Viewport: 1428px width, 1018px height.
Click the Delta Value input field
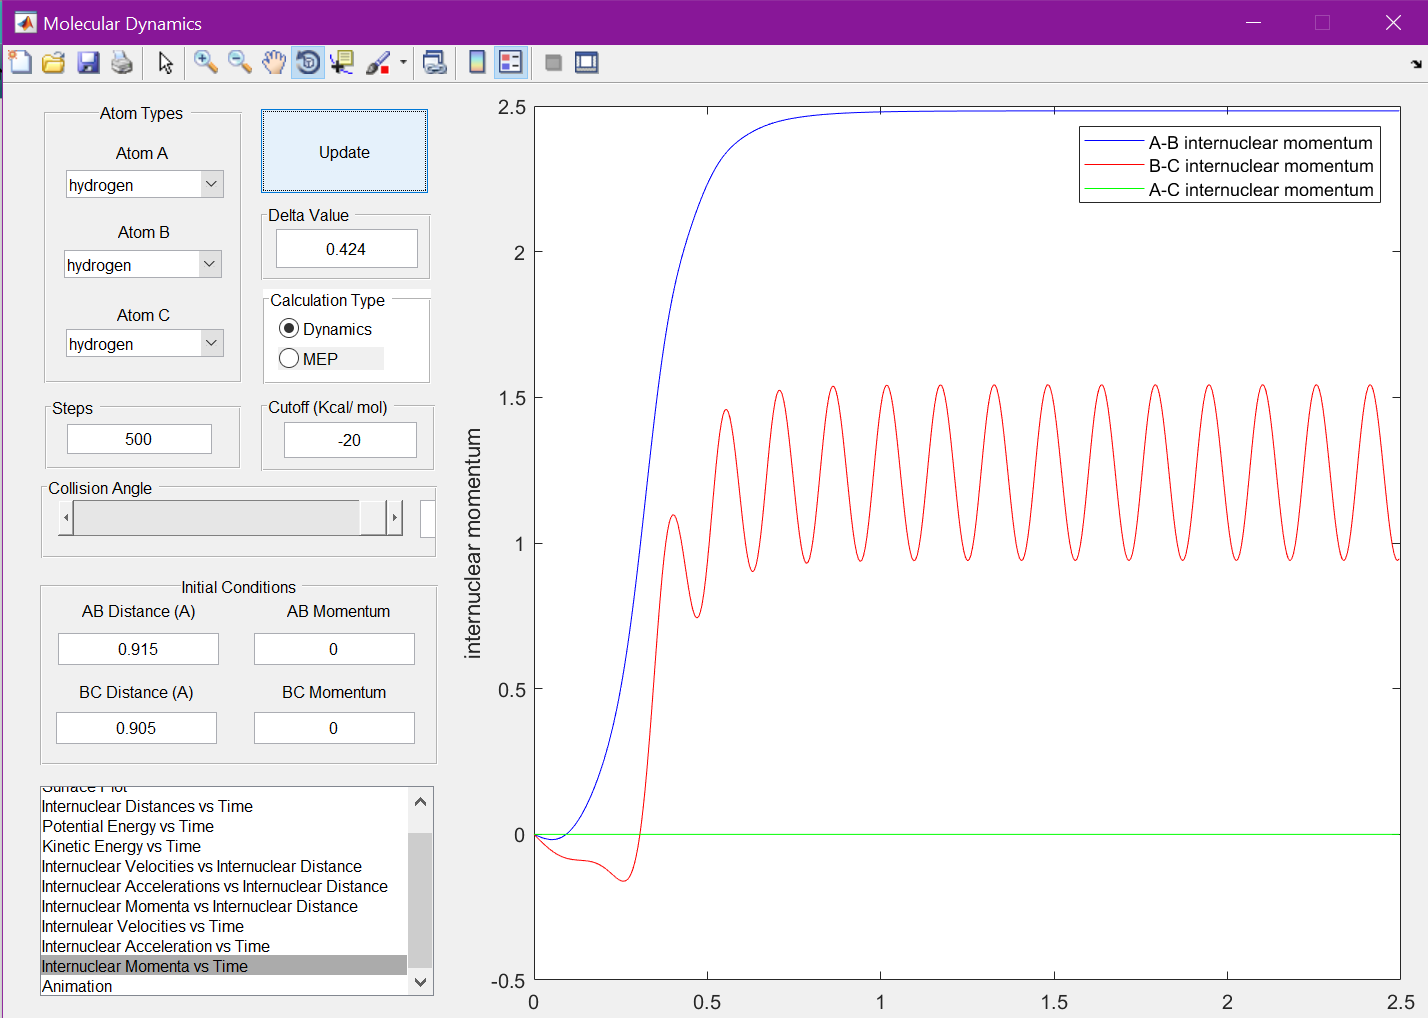pos(346,249)
